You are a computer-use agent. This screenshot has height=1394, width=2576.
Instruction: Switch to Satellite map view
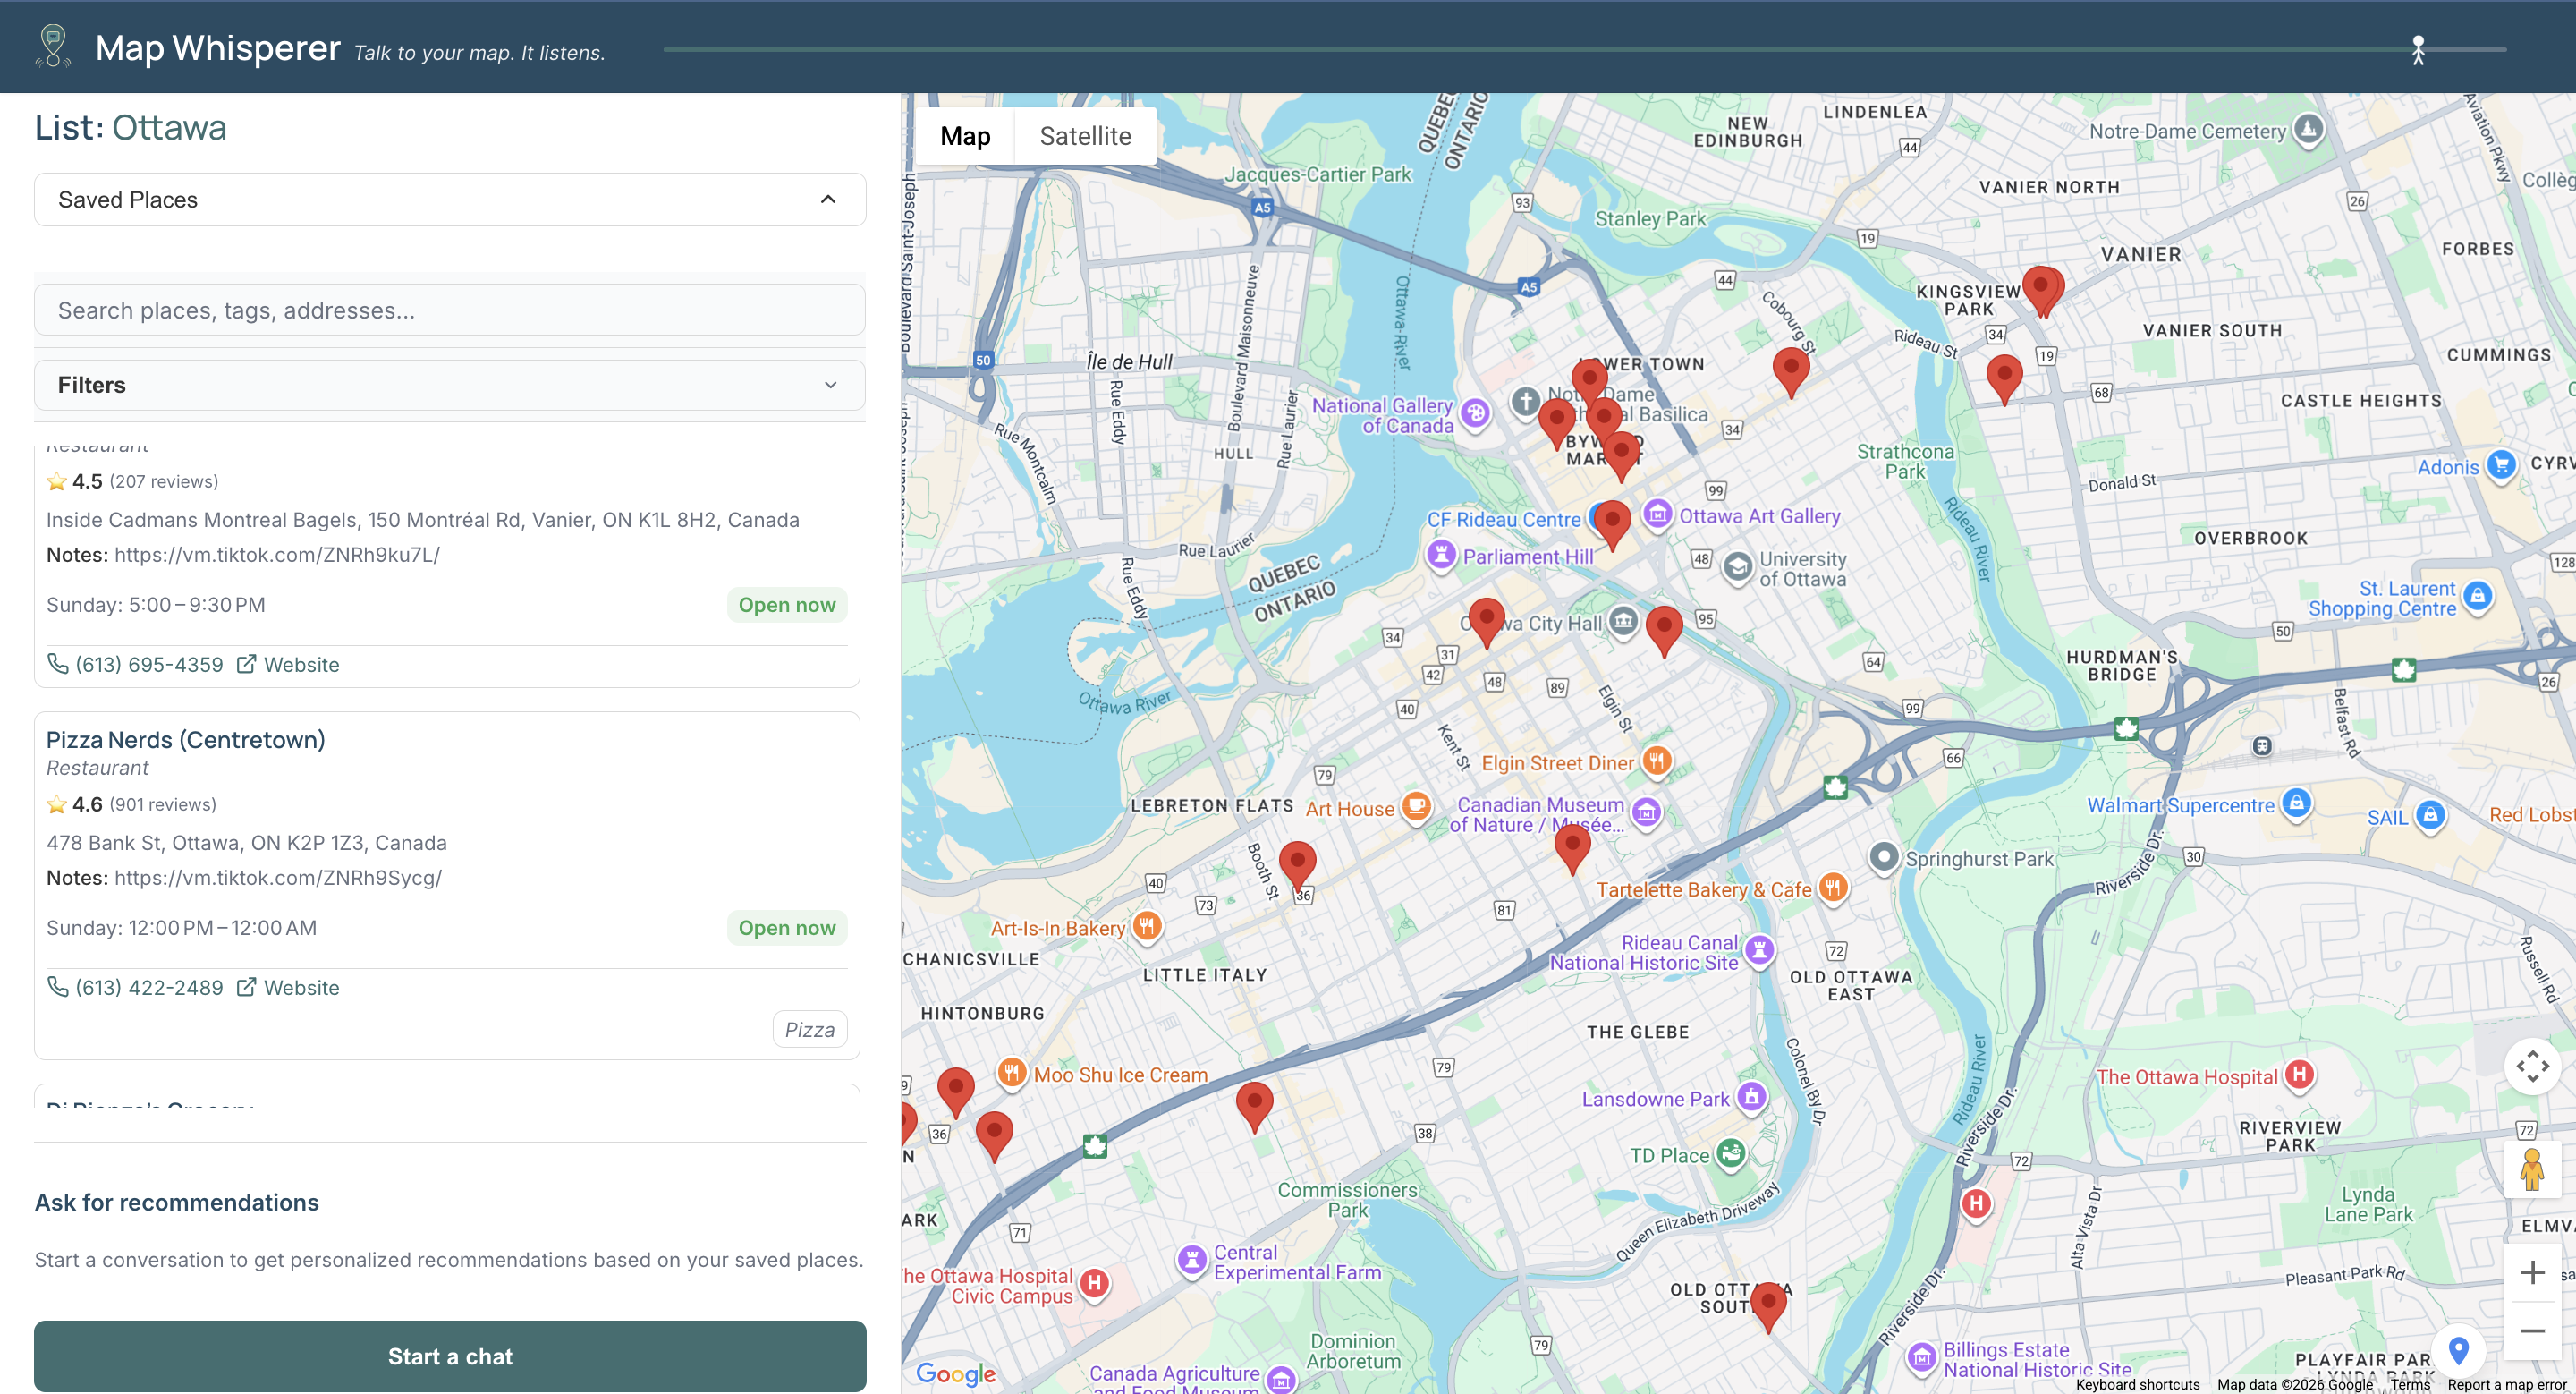[1084, 136]
